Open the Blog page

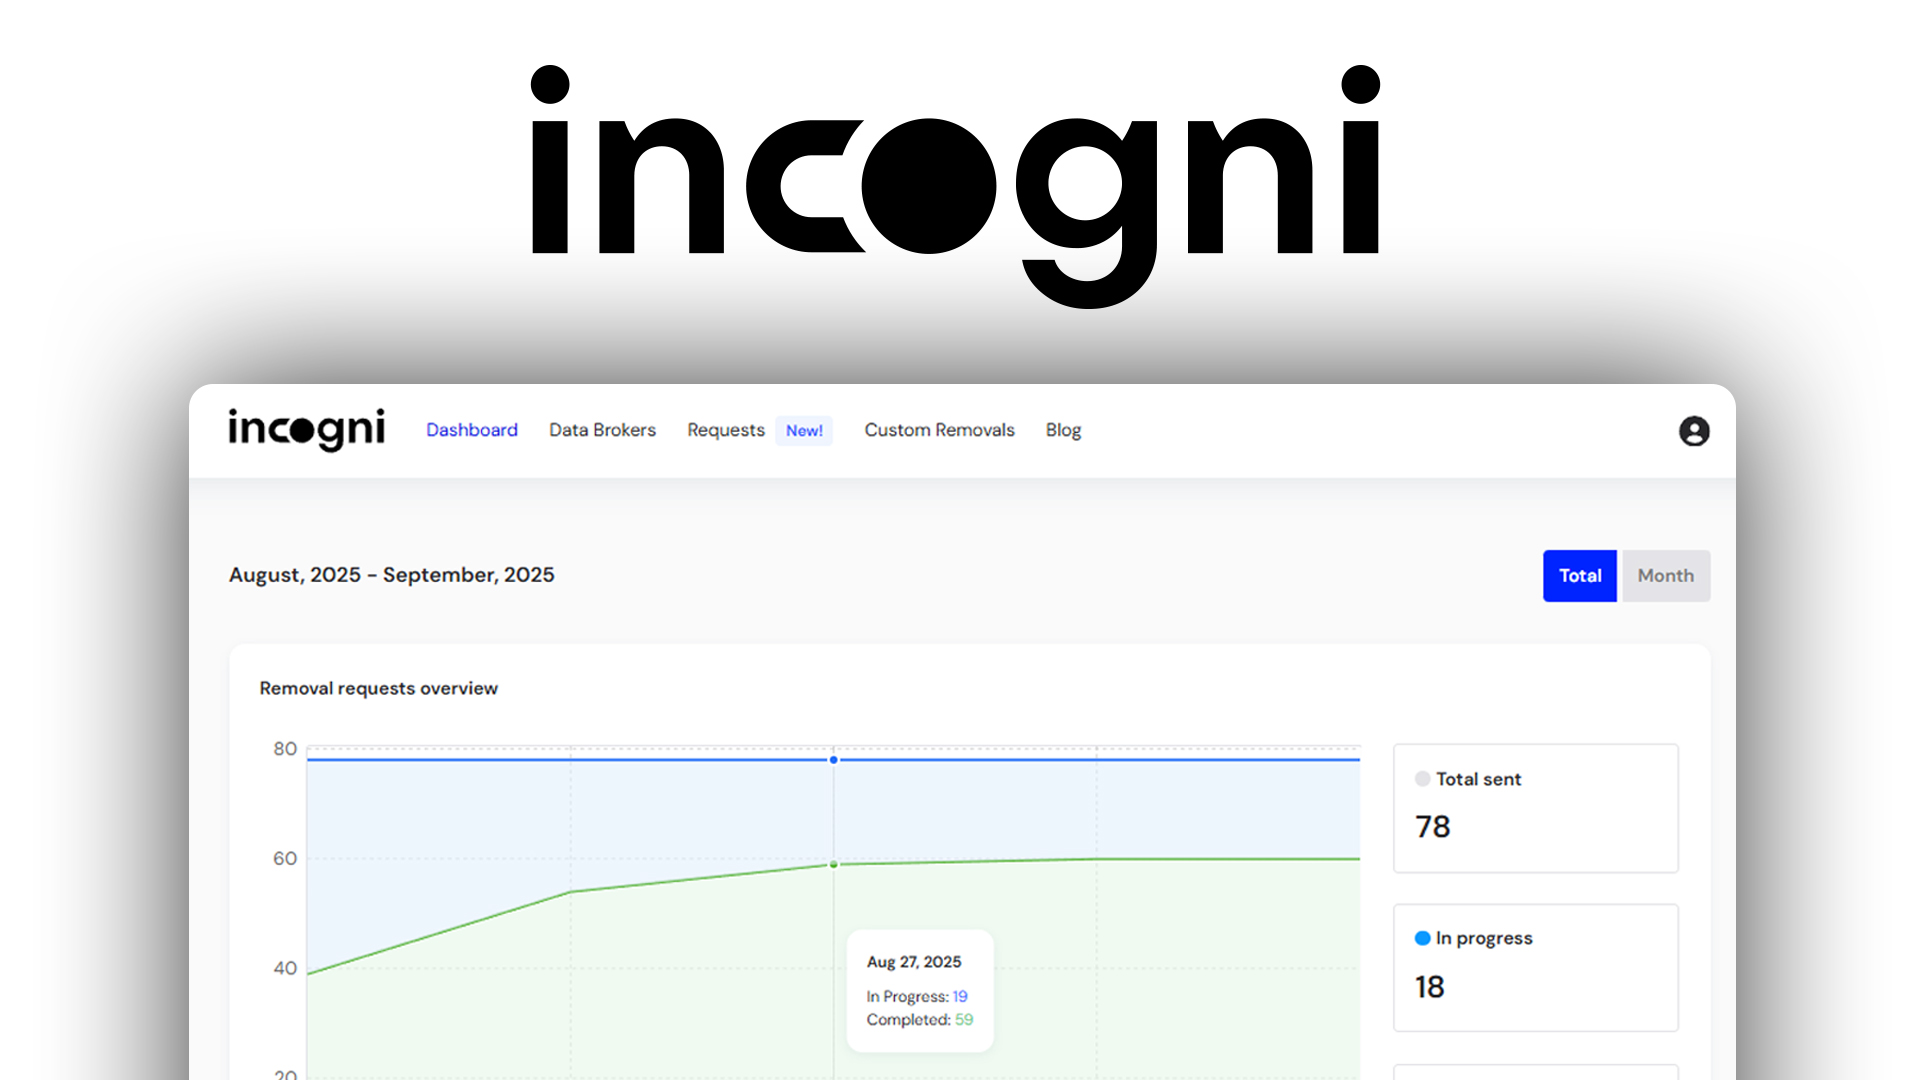(x=1063, y=430)
